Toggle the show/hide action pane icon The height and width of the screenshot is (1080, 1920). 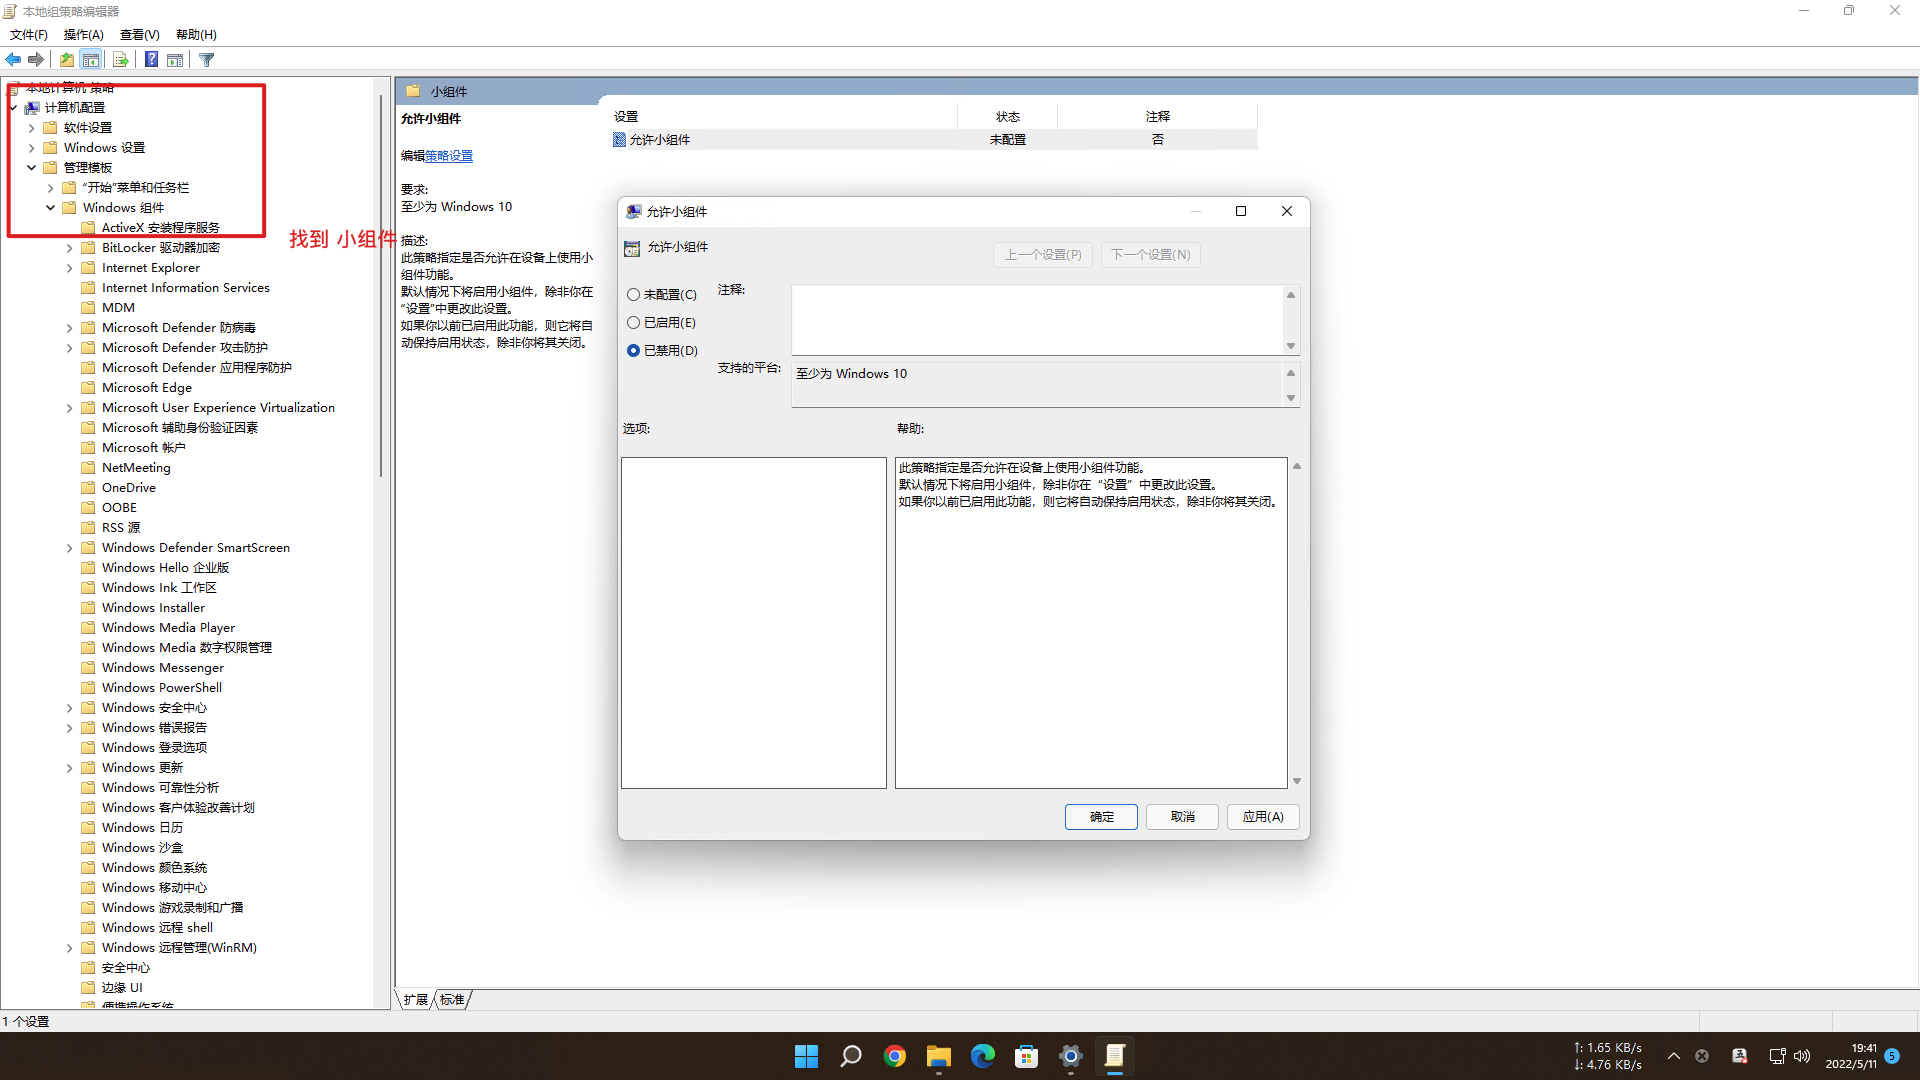175,60
